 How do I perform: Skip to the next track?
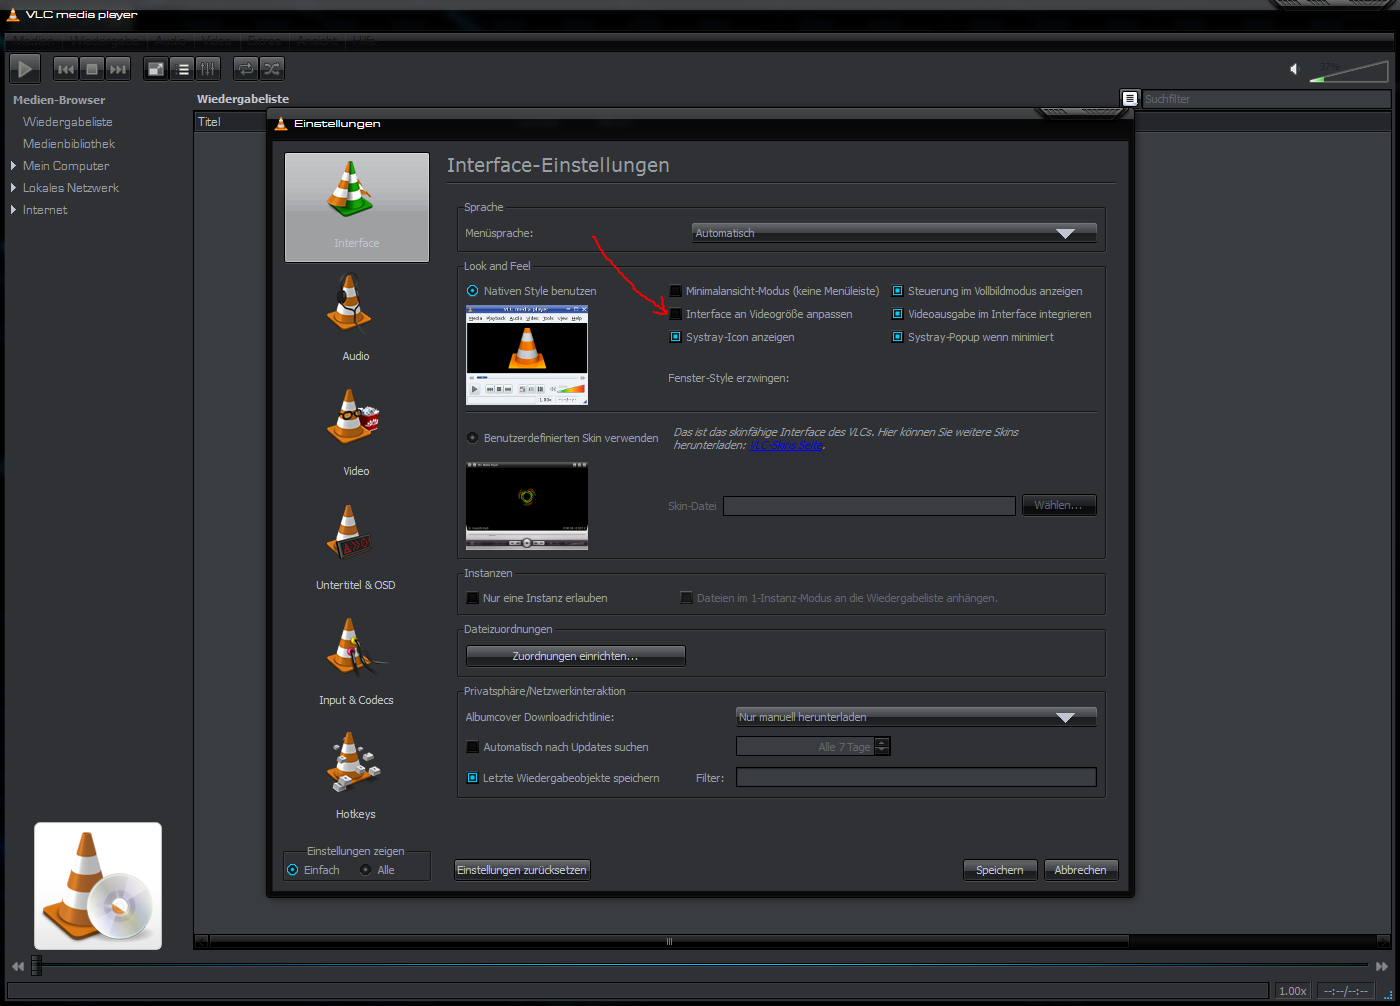point(118,69)
